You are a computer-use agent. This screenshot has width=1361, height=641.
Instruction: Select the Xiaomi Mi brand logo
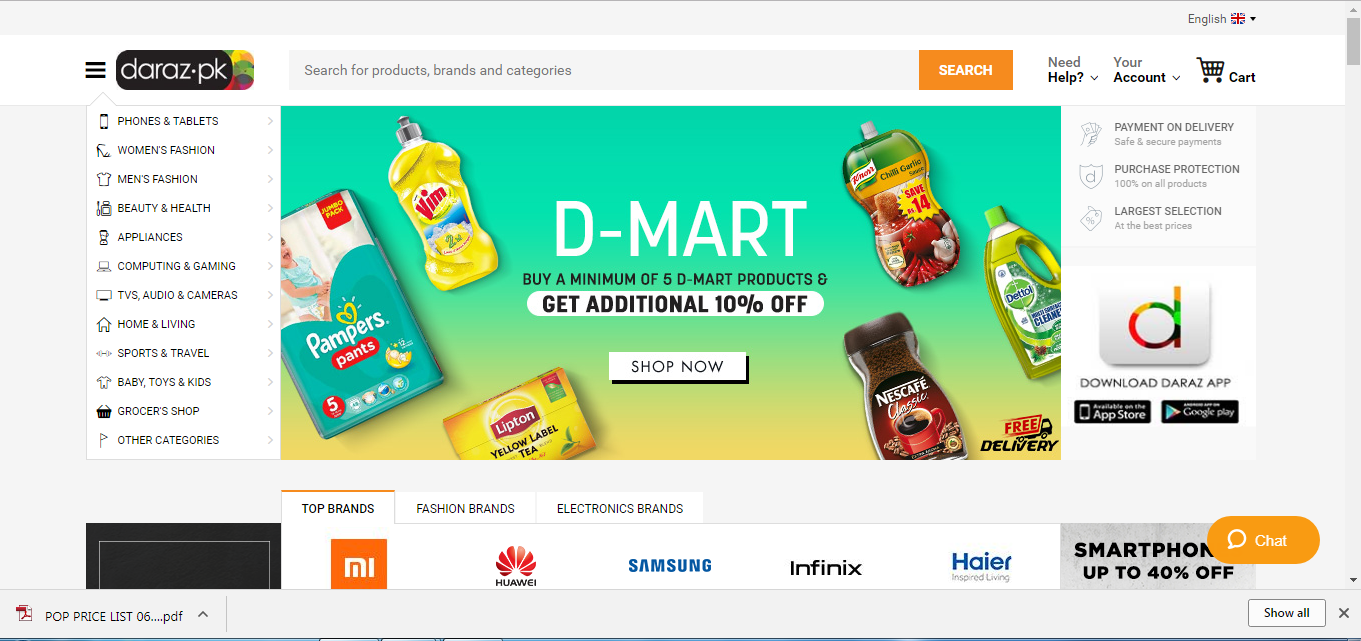point(359,565)
